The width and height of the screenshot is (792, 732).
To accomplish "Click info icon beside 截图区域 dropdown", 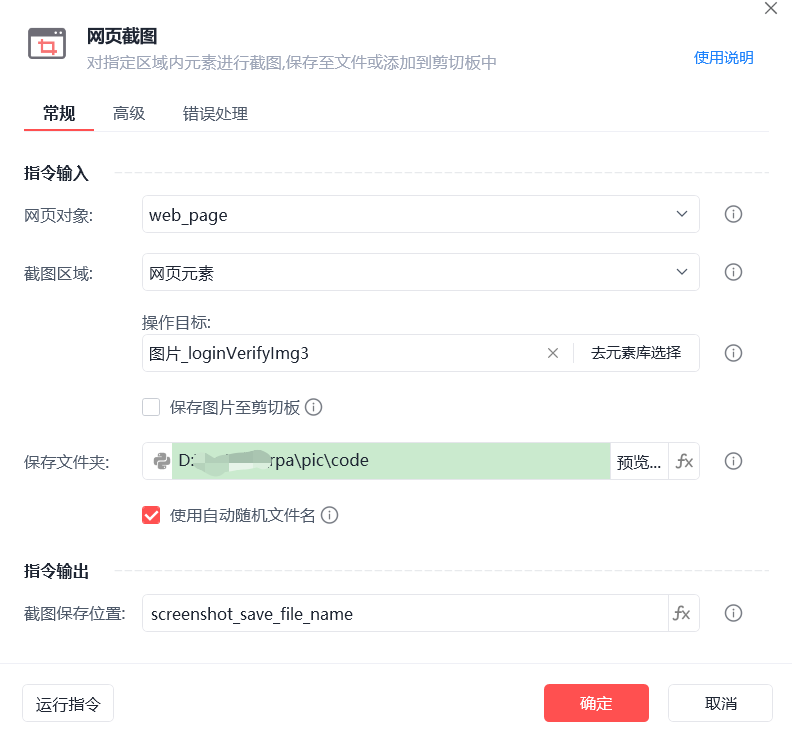I will 733,272.
